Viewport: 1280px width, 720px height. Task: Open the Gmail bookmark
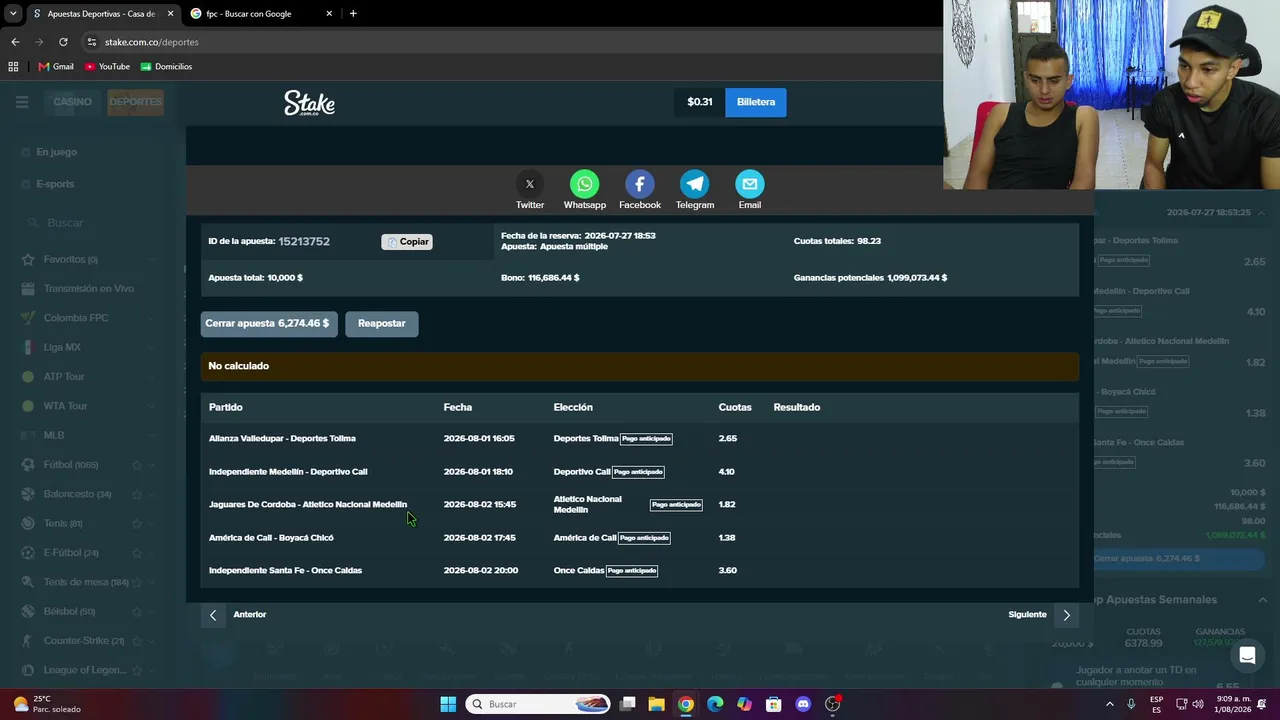56,67
